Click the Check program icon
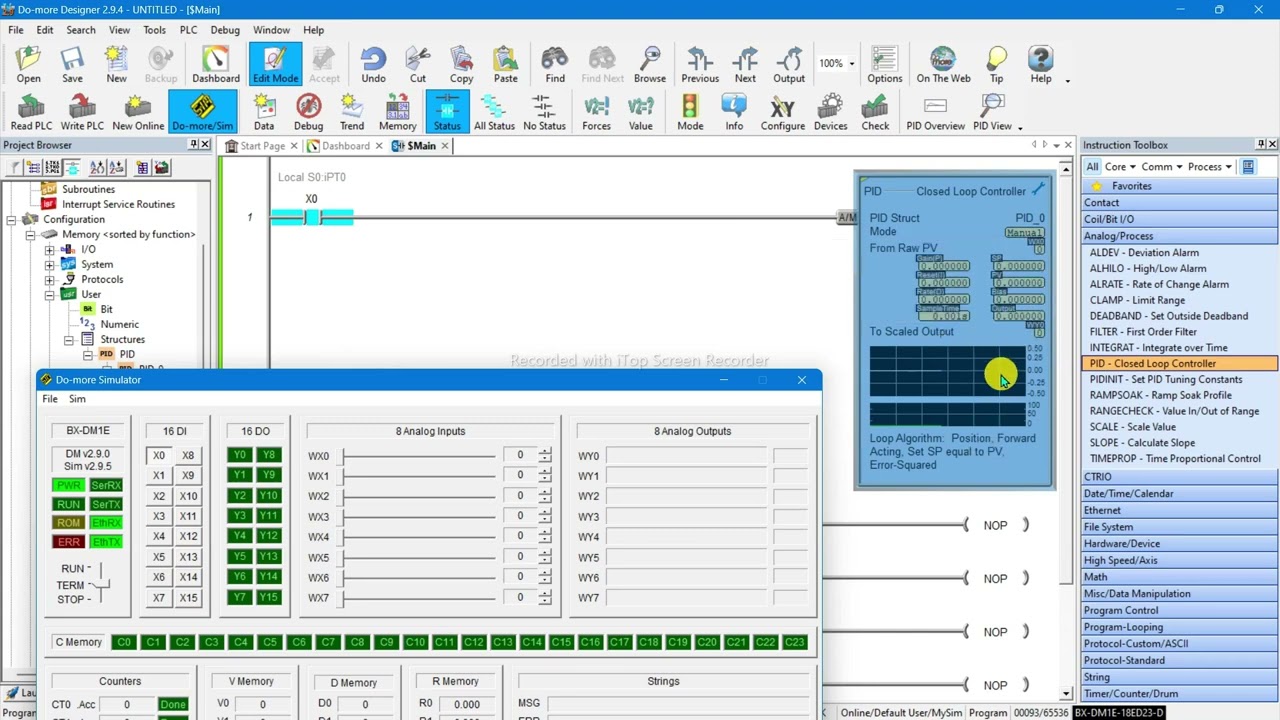This screenshot has width=1280, height=720. [x=875, y=112]
